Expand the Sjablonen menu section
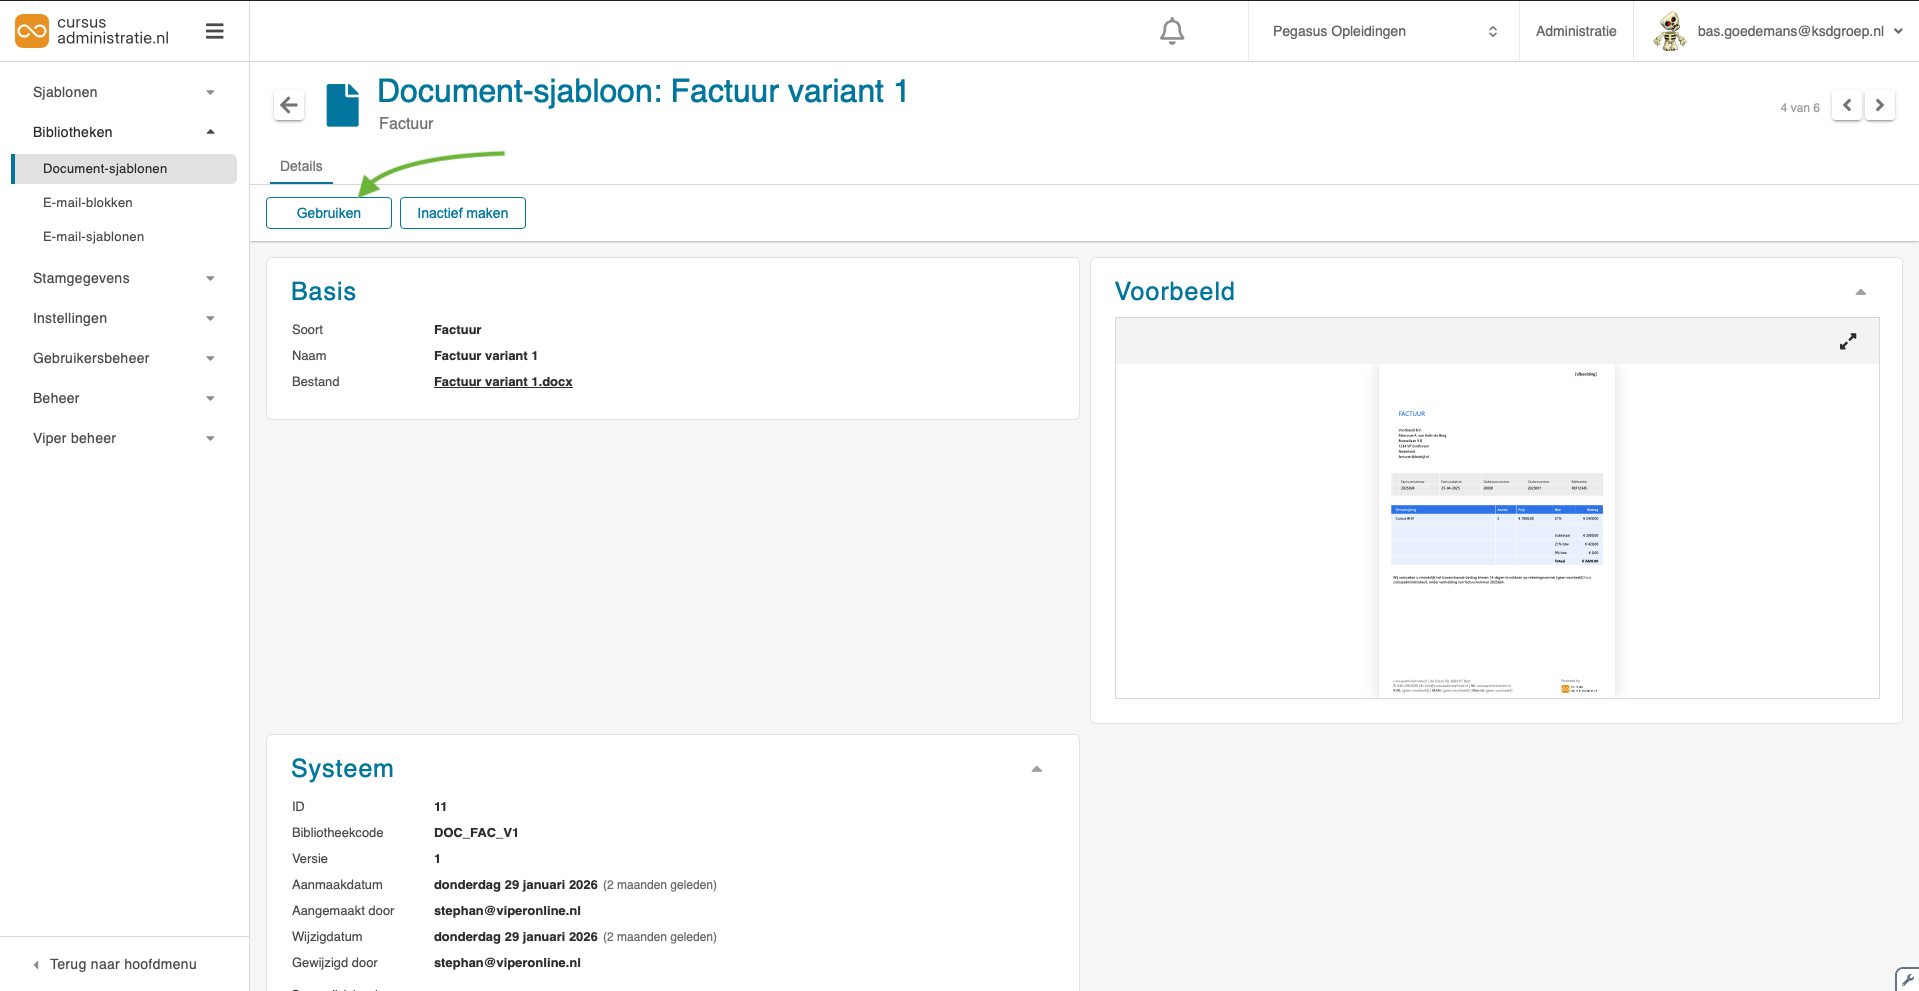 [x=124, y=92]
